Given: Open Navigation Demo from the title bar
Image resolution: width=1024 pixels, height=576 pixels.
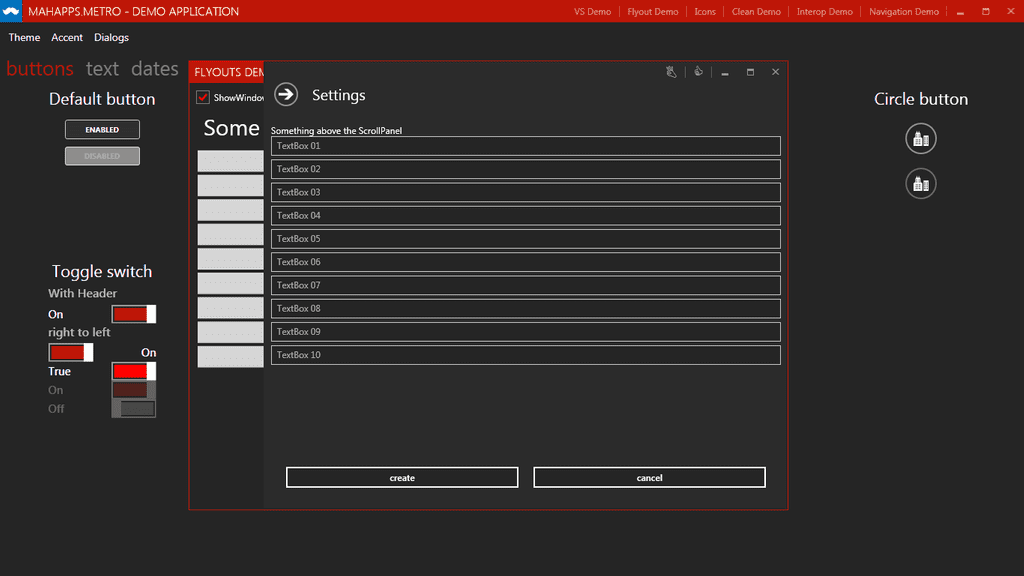Looking at the screenshot, I should (x=903, y=12).
